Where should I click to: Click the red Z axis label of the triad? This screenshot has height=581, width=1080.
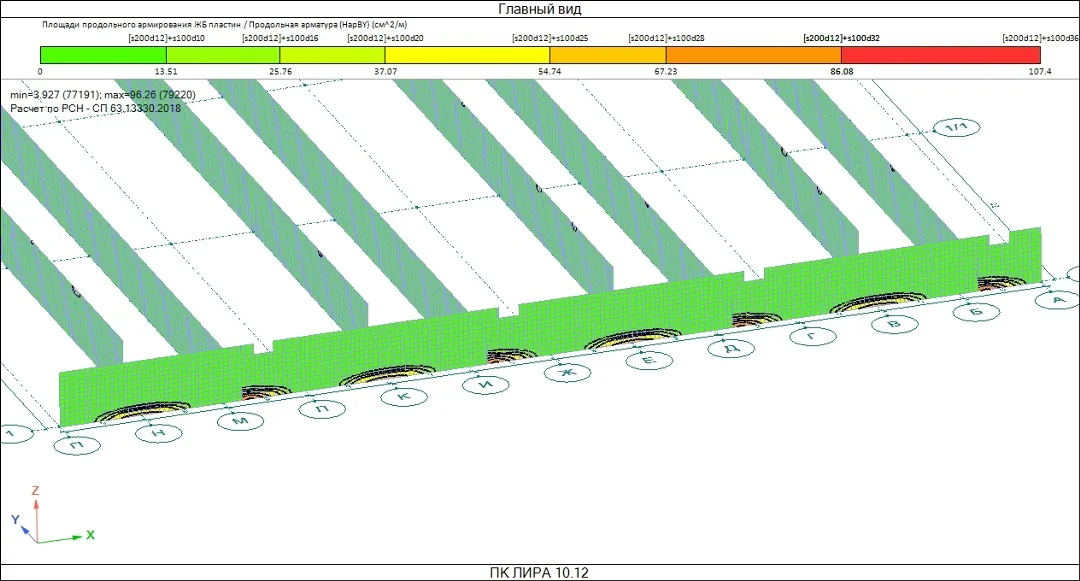point(35,491)
